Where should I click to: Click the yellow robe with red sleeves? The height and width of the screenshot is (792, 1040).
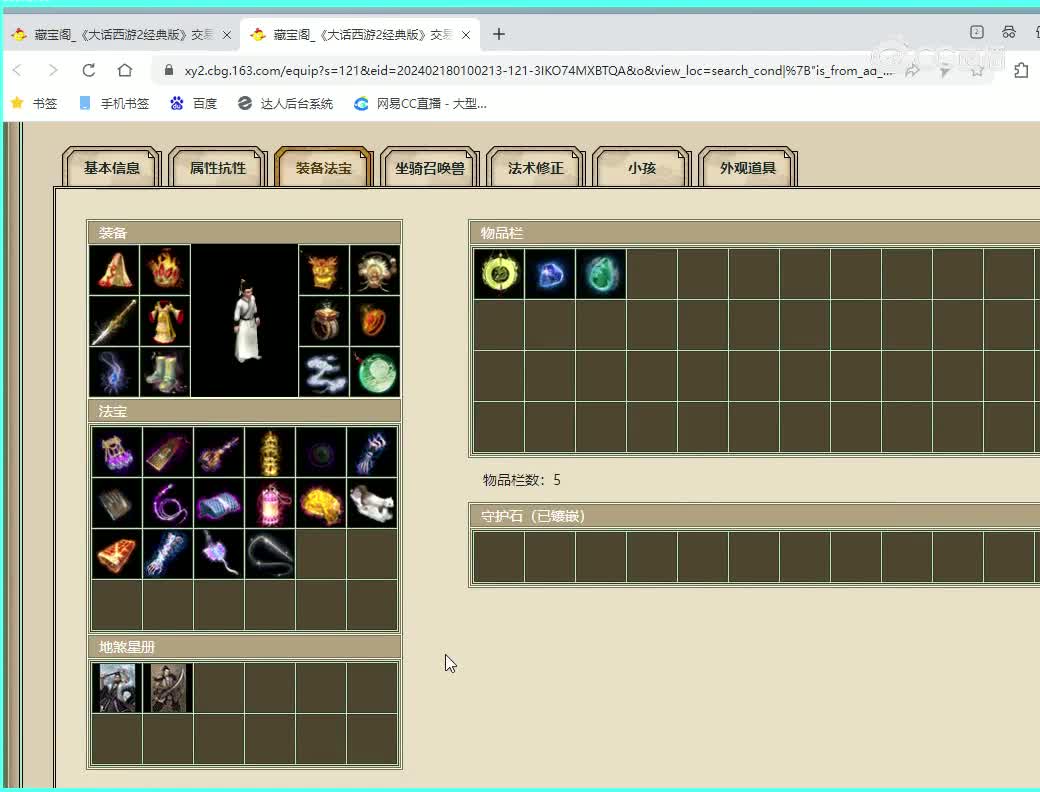point(165,321)
